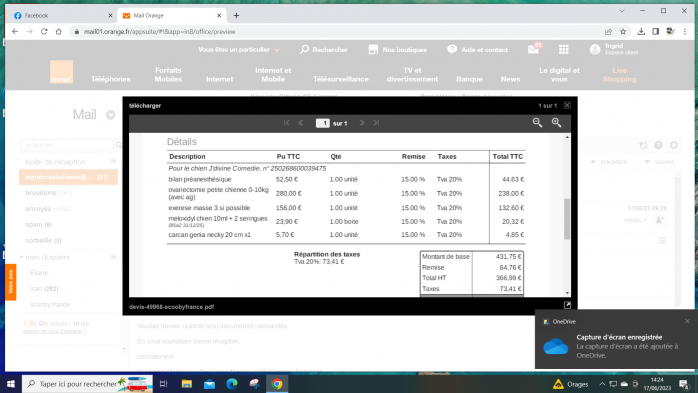Screen dimensions: 698x393
Task: Open File Explorer from taskbar
Action: 187,384
